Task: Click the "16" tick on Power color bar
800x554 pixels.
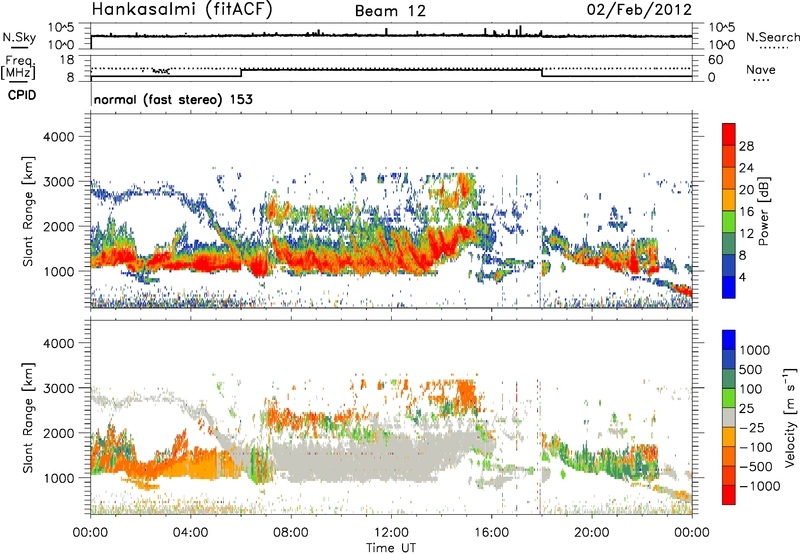Action: pyautogui.click(x=746, y=212)
